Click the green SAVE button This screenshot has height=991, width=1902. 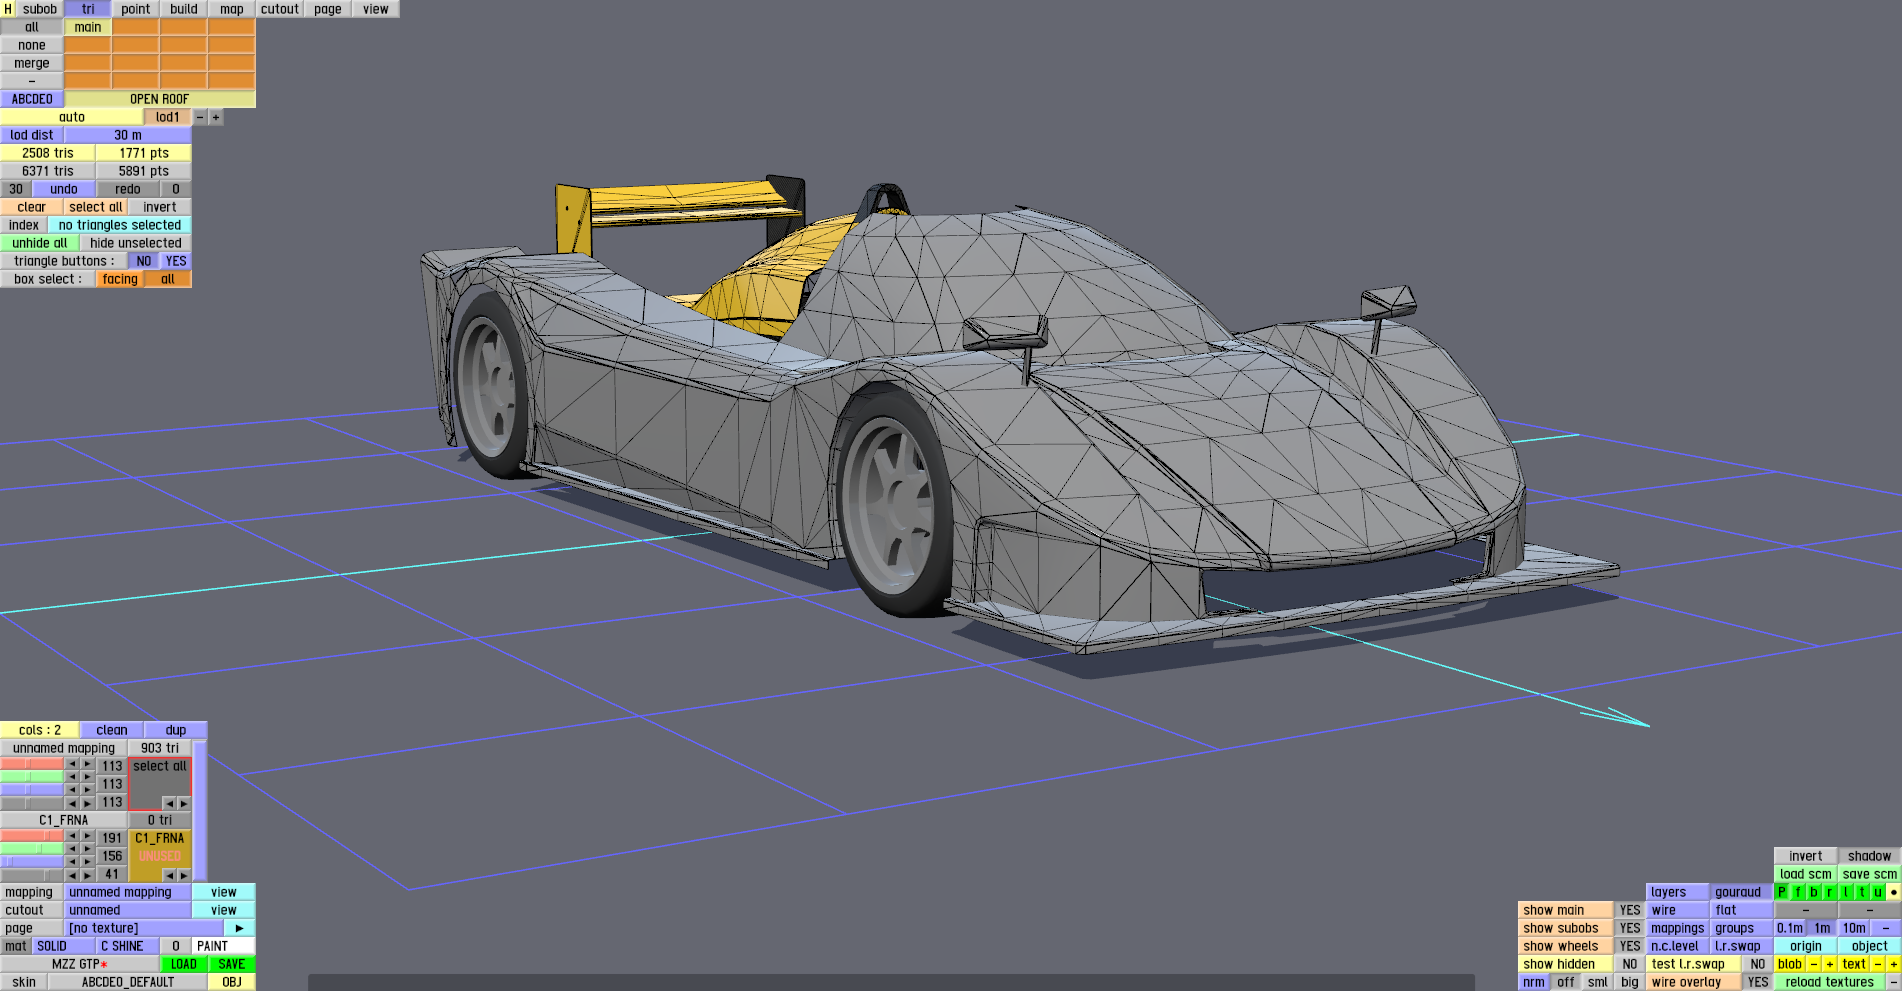click(x=232, y=964)
